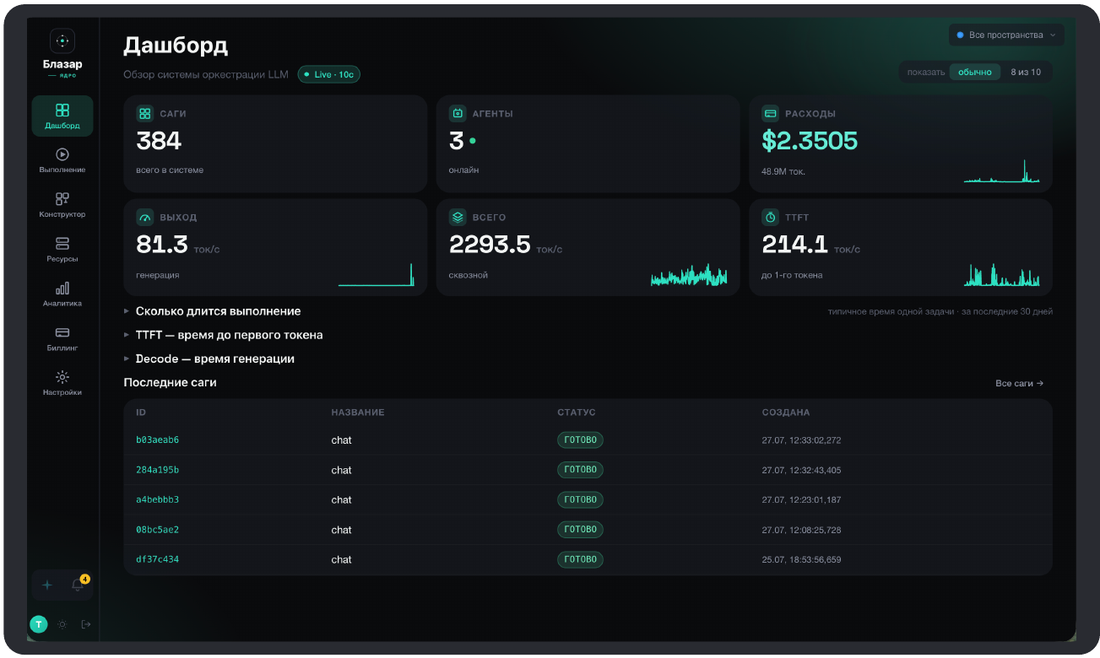This screenshot has width=1100, height=658.
Task: Expand TTFT — время до первого токена
Action: click(229, 335)
